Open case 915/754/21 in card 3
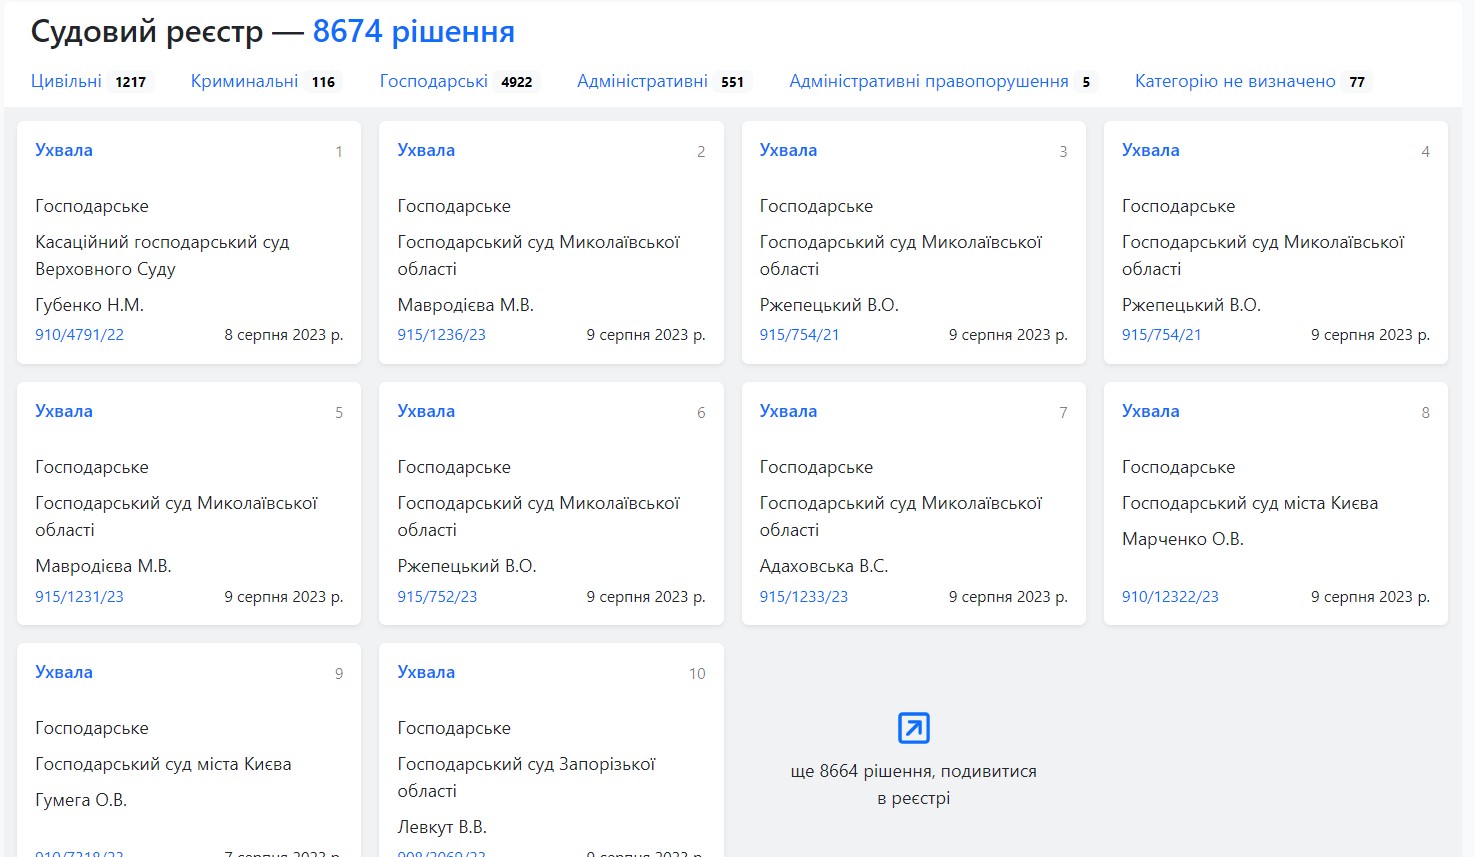1475x857 pixels. 799,335
